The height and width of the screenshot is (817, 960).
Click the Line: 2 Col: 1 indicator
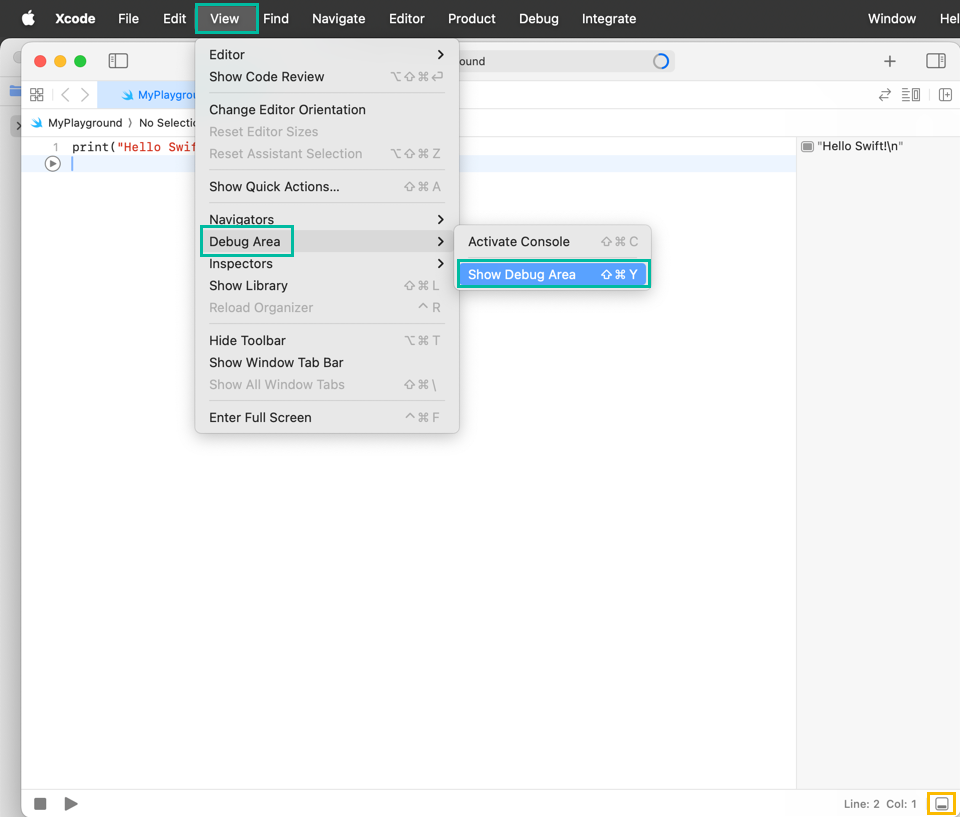click(880, 804)
